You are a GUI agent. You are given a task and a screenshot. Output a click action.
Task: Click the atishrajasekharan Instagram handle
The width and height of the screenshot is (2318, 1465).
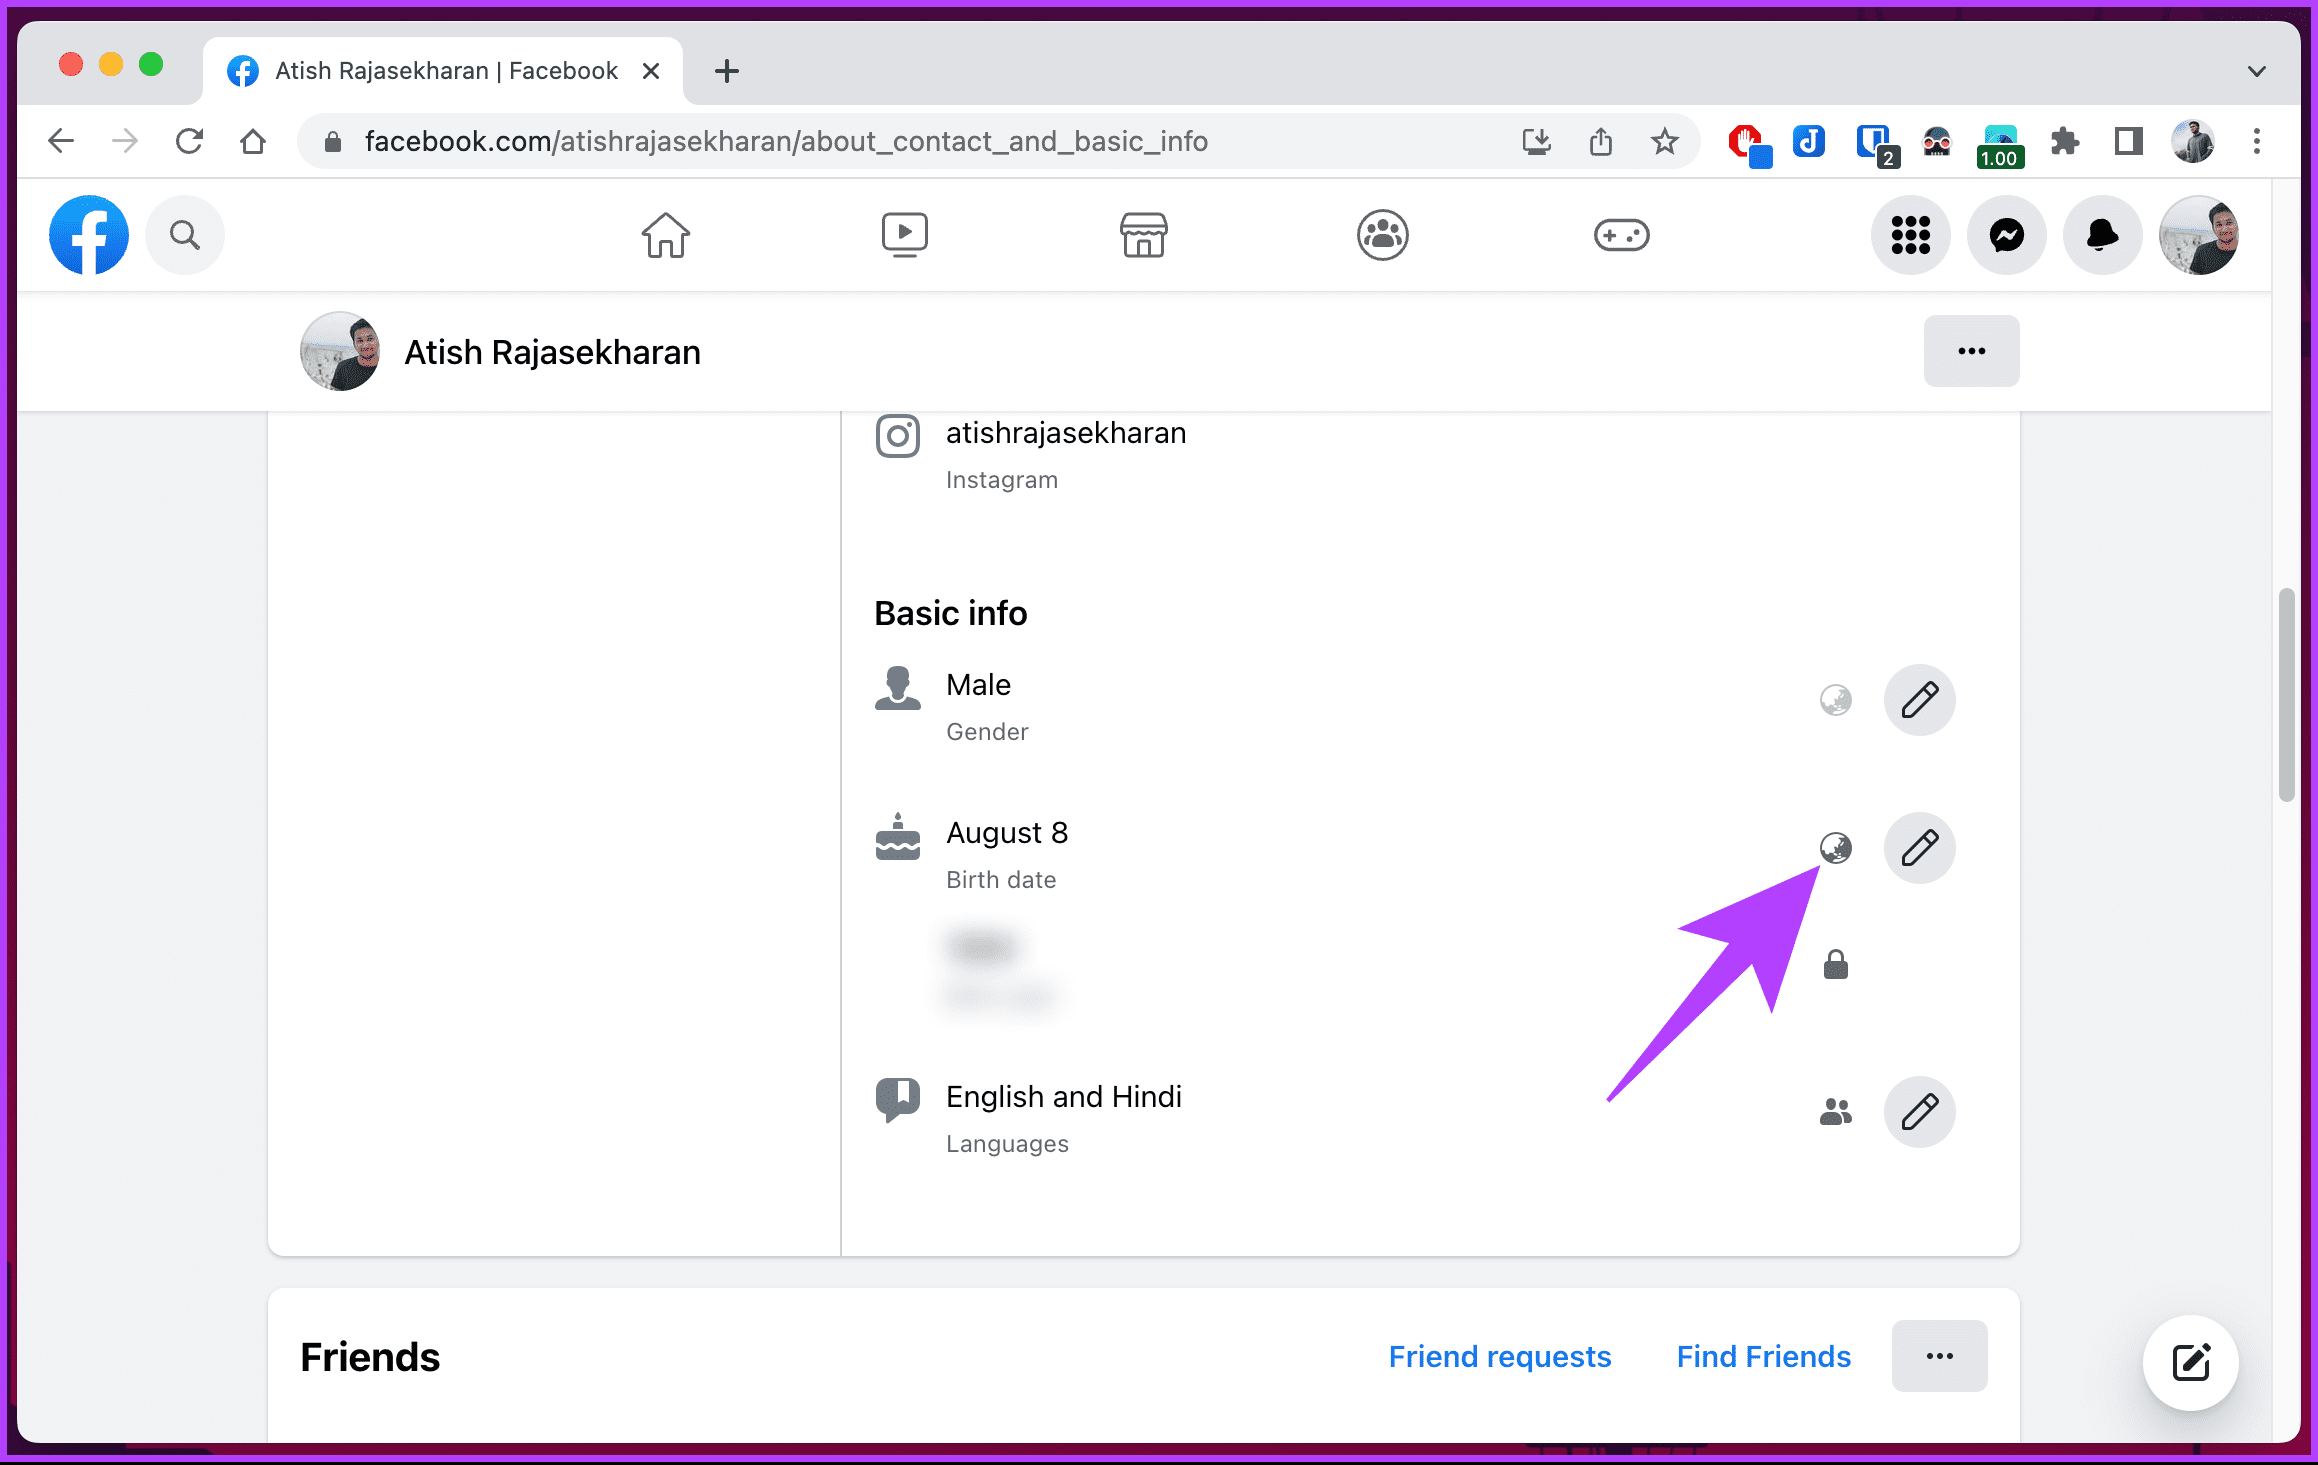point(1066,433)
